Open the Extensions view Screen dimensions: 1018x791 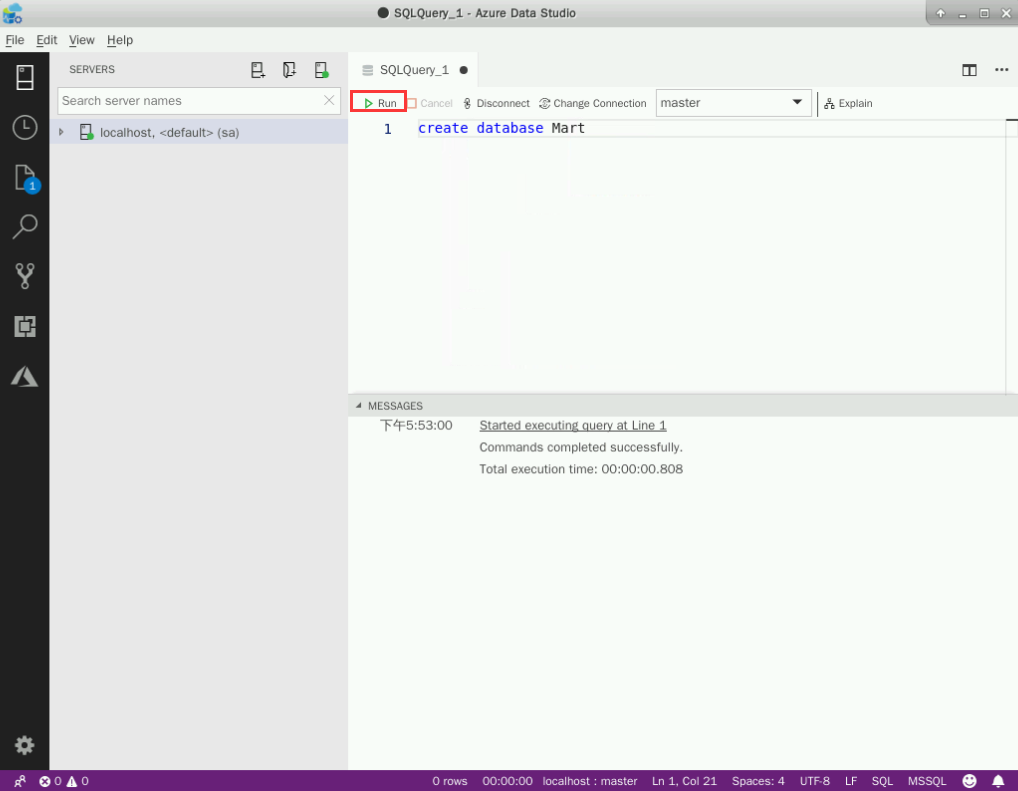tap(24, 326)
